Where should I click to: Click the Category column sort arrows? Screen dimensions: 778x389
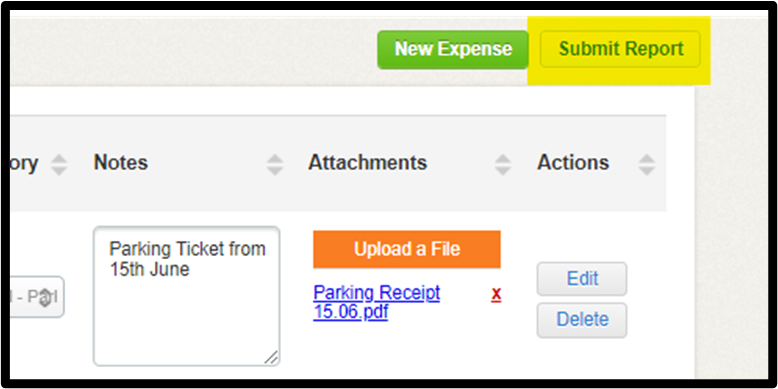59,164
